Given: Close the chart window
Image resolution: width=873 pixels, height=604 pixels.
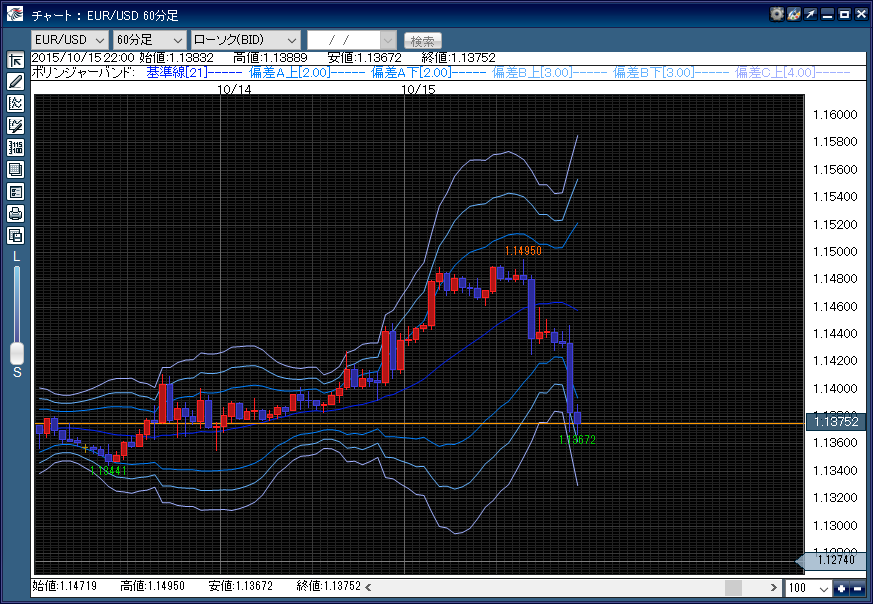Looking at the screenshot, I should [x=861, y=14].
